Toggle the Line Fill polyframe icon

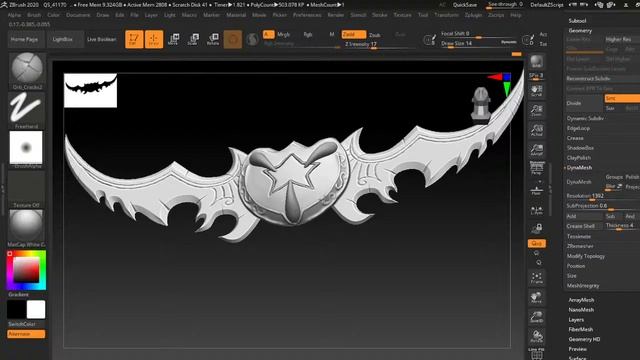tap(536, 353)
